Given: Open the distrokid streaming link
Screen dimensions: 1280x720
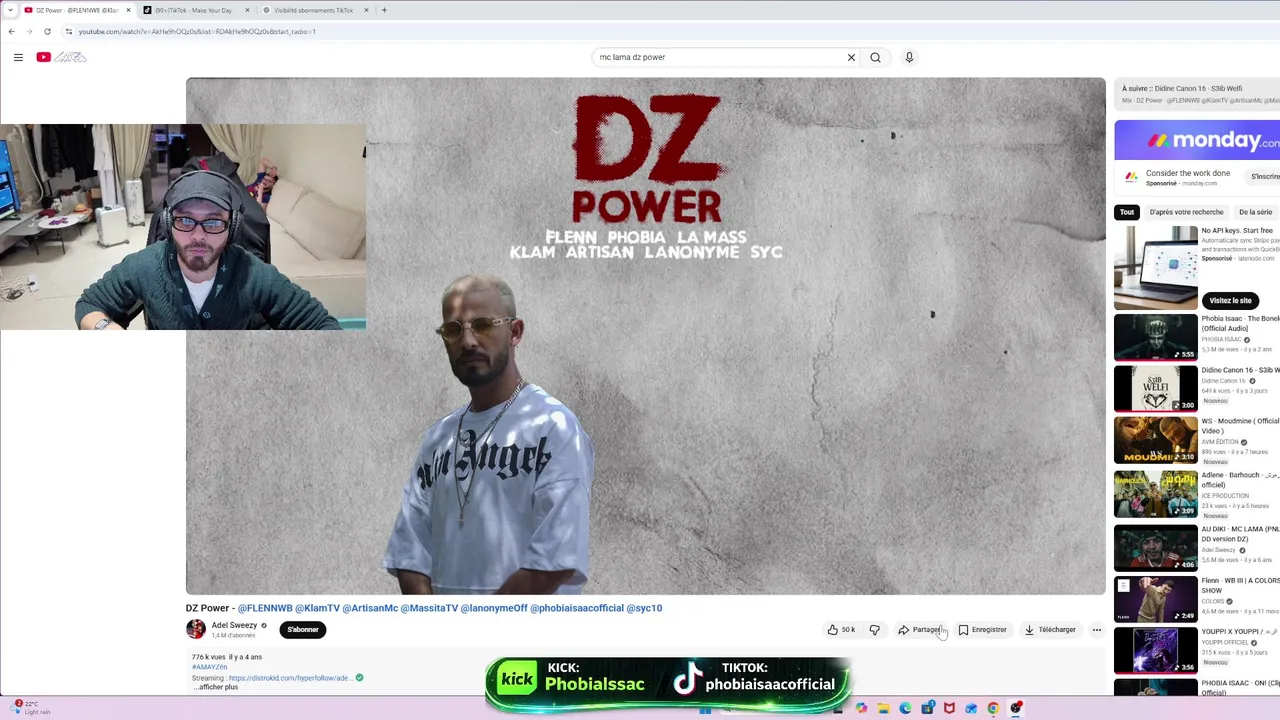Looking at the screenshot, I should (x=290, y=678).
